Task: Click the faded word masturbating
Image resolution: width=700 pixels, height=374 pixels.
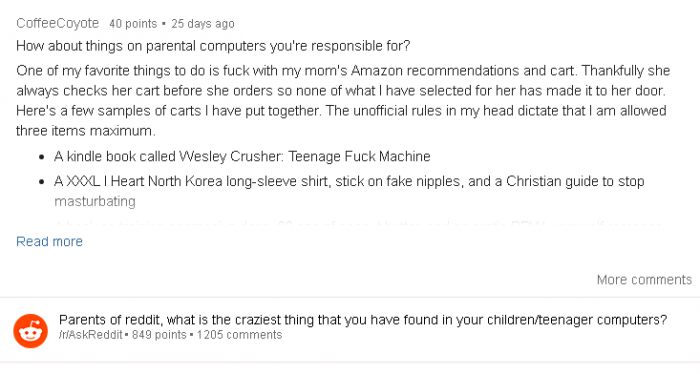Action: pyautogui.click(x=95, y=201)
